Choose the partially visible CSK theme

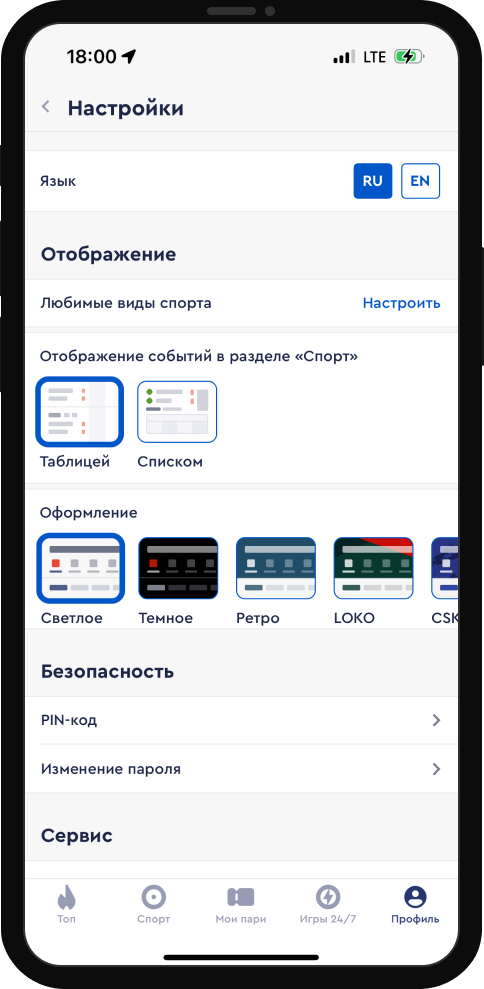pos(444,568)
